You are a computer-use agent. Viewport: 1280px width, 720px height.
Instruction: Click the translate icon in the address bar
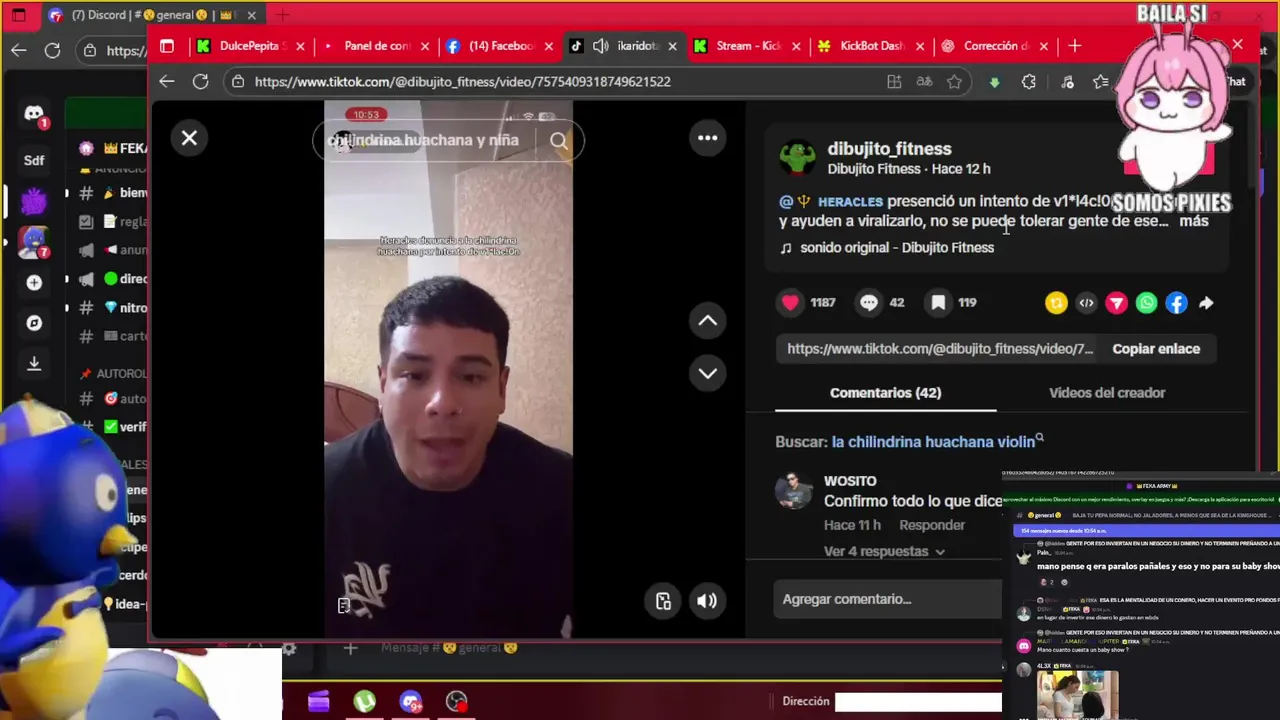[924, 82]
